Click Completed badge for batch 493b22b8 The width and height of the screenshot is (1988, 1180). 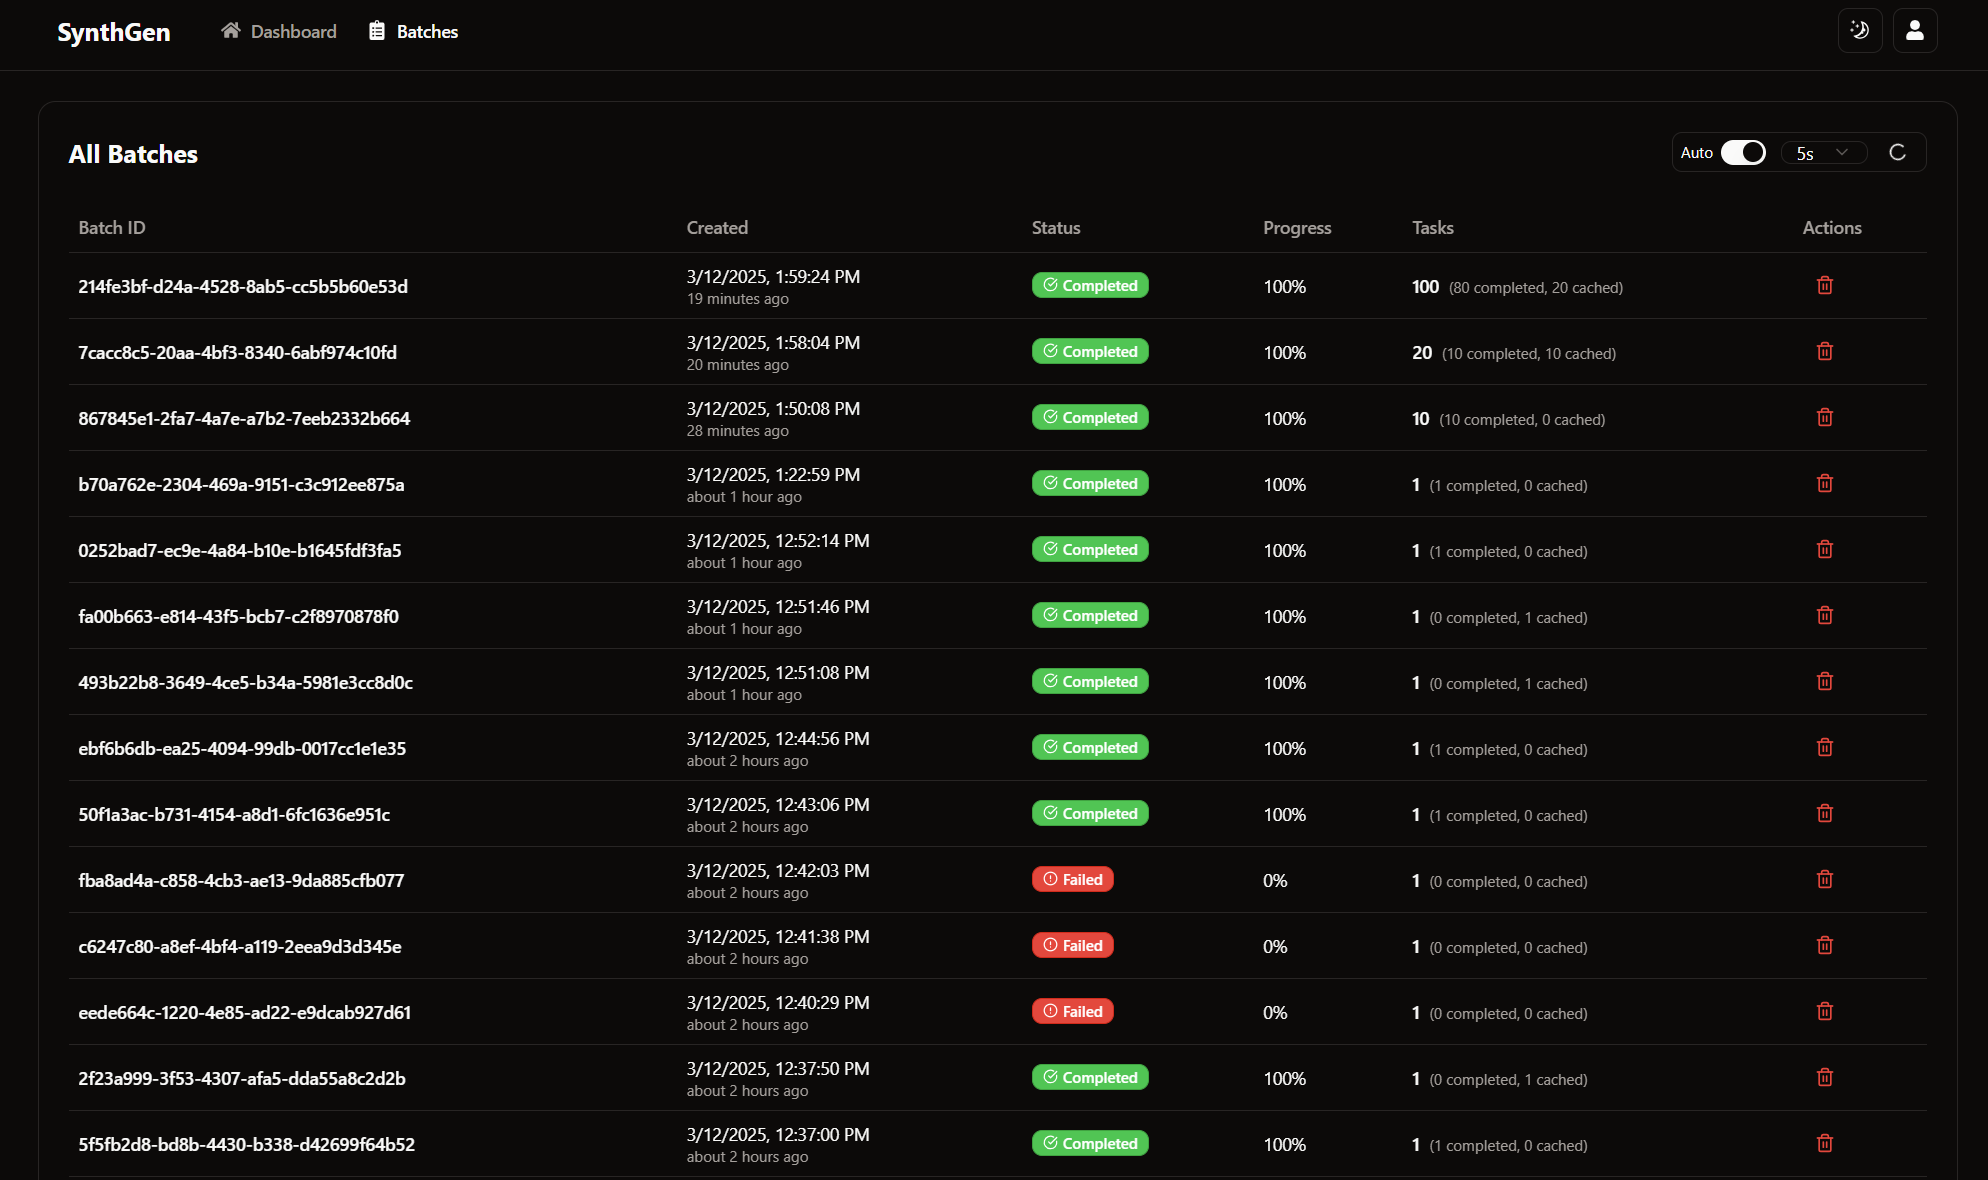(1089, 682)
